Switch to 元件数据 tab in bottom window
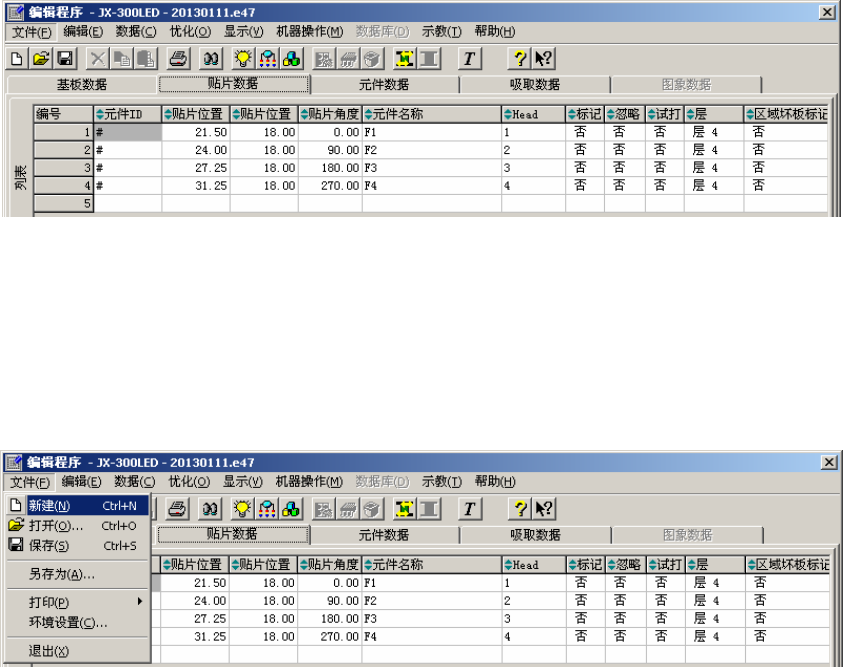 coord(384,535)
